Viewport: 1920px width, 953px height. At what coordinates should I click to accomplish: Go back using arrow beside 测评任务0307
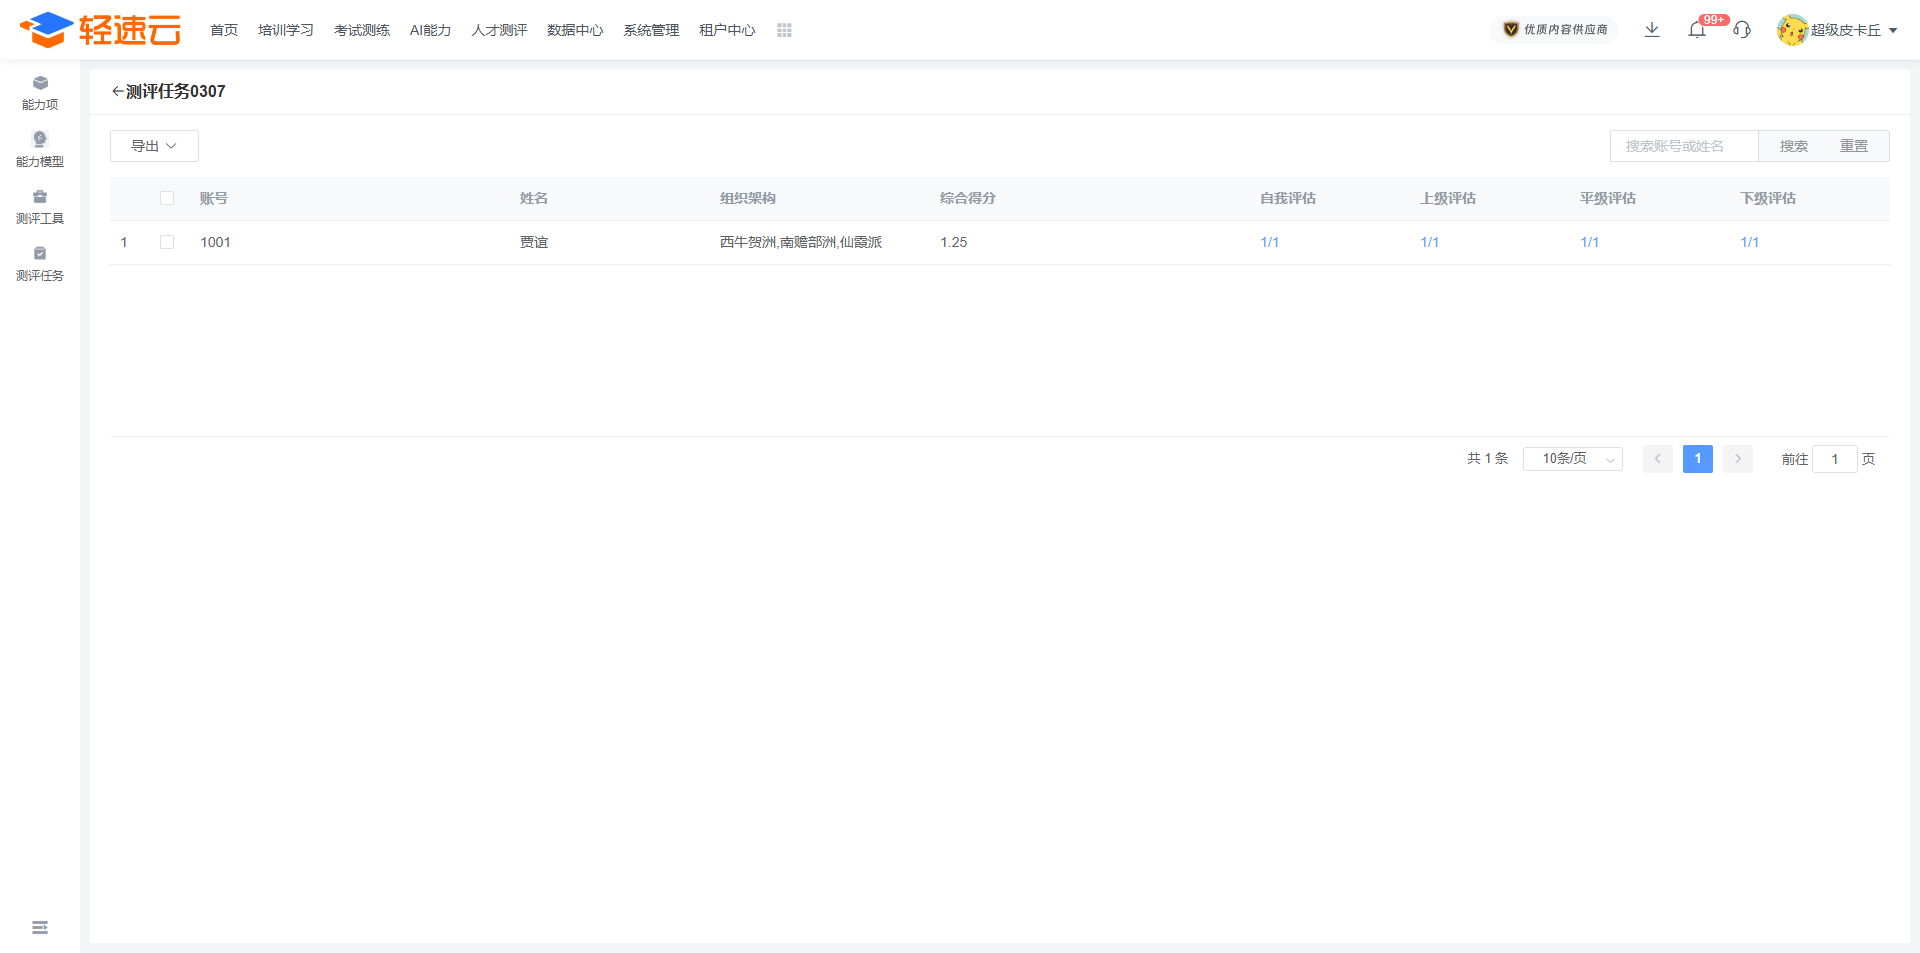(117, 92)
